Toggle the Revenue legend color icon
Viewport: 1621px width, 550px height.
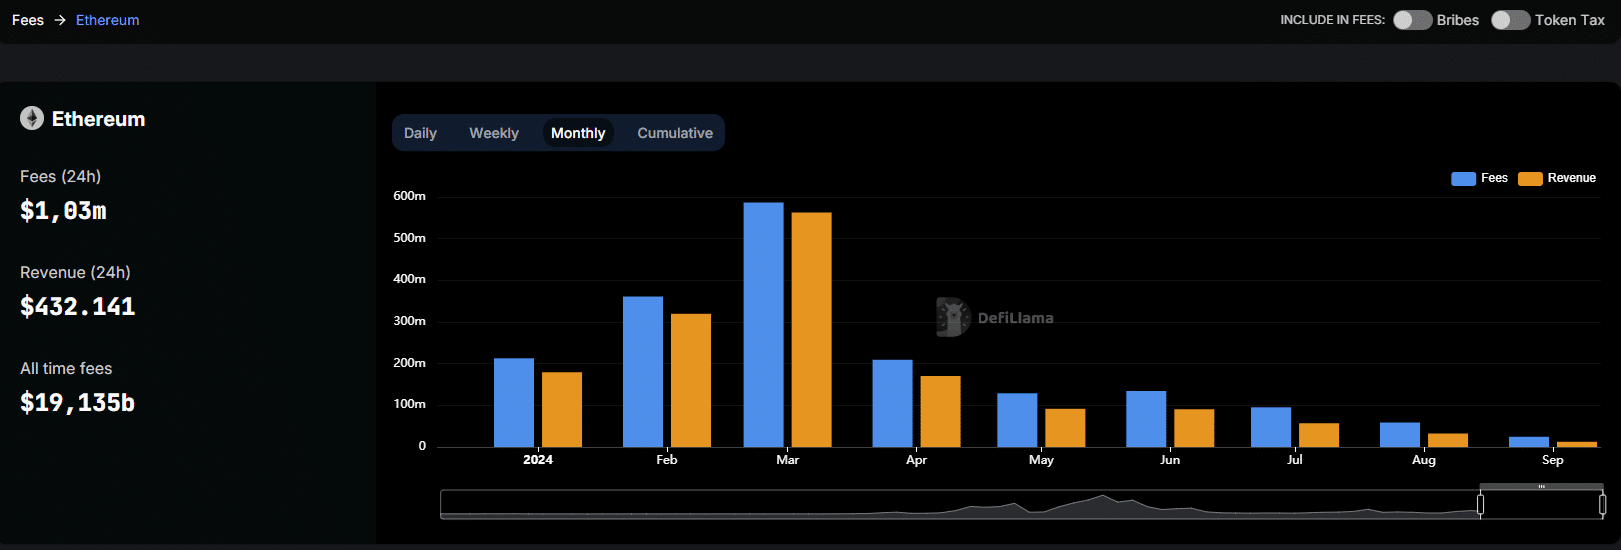[1530, 179]
